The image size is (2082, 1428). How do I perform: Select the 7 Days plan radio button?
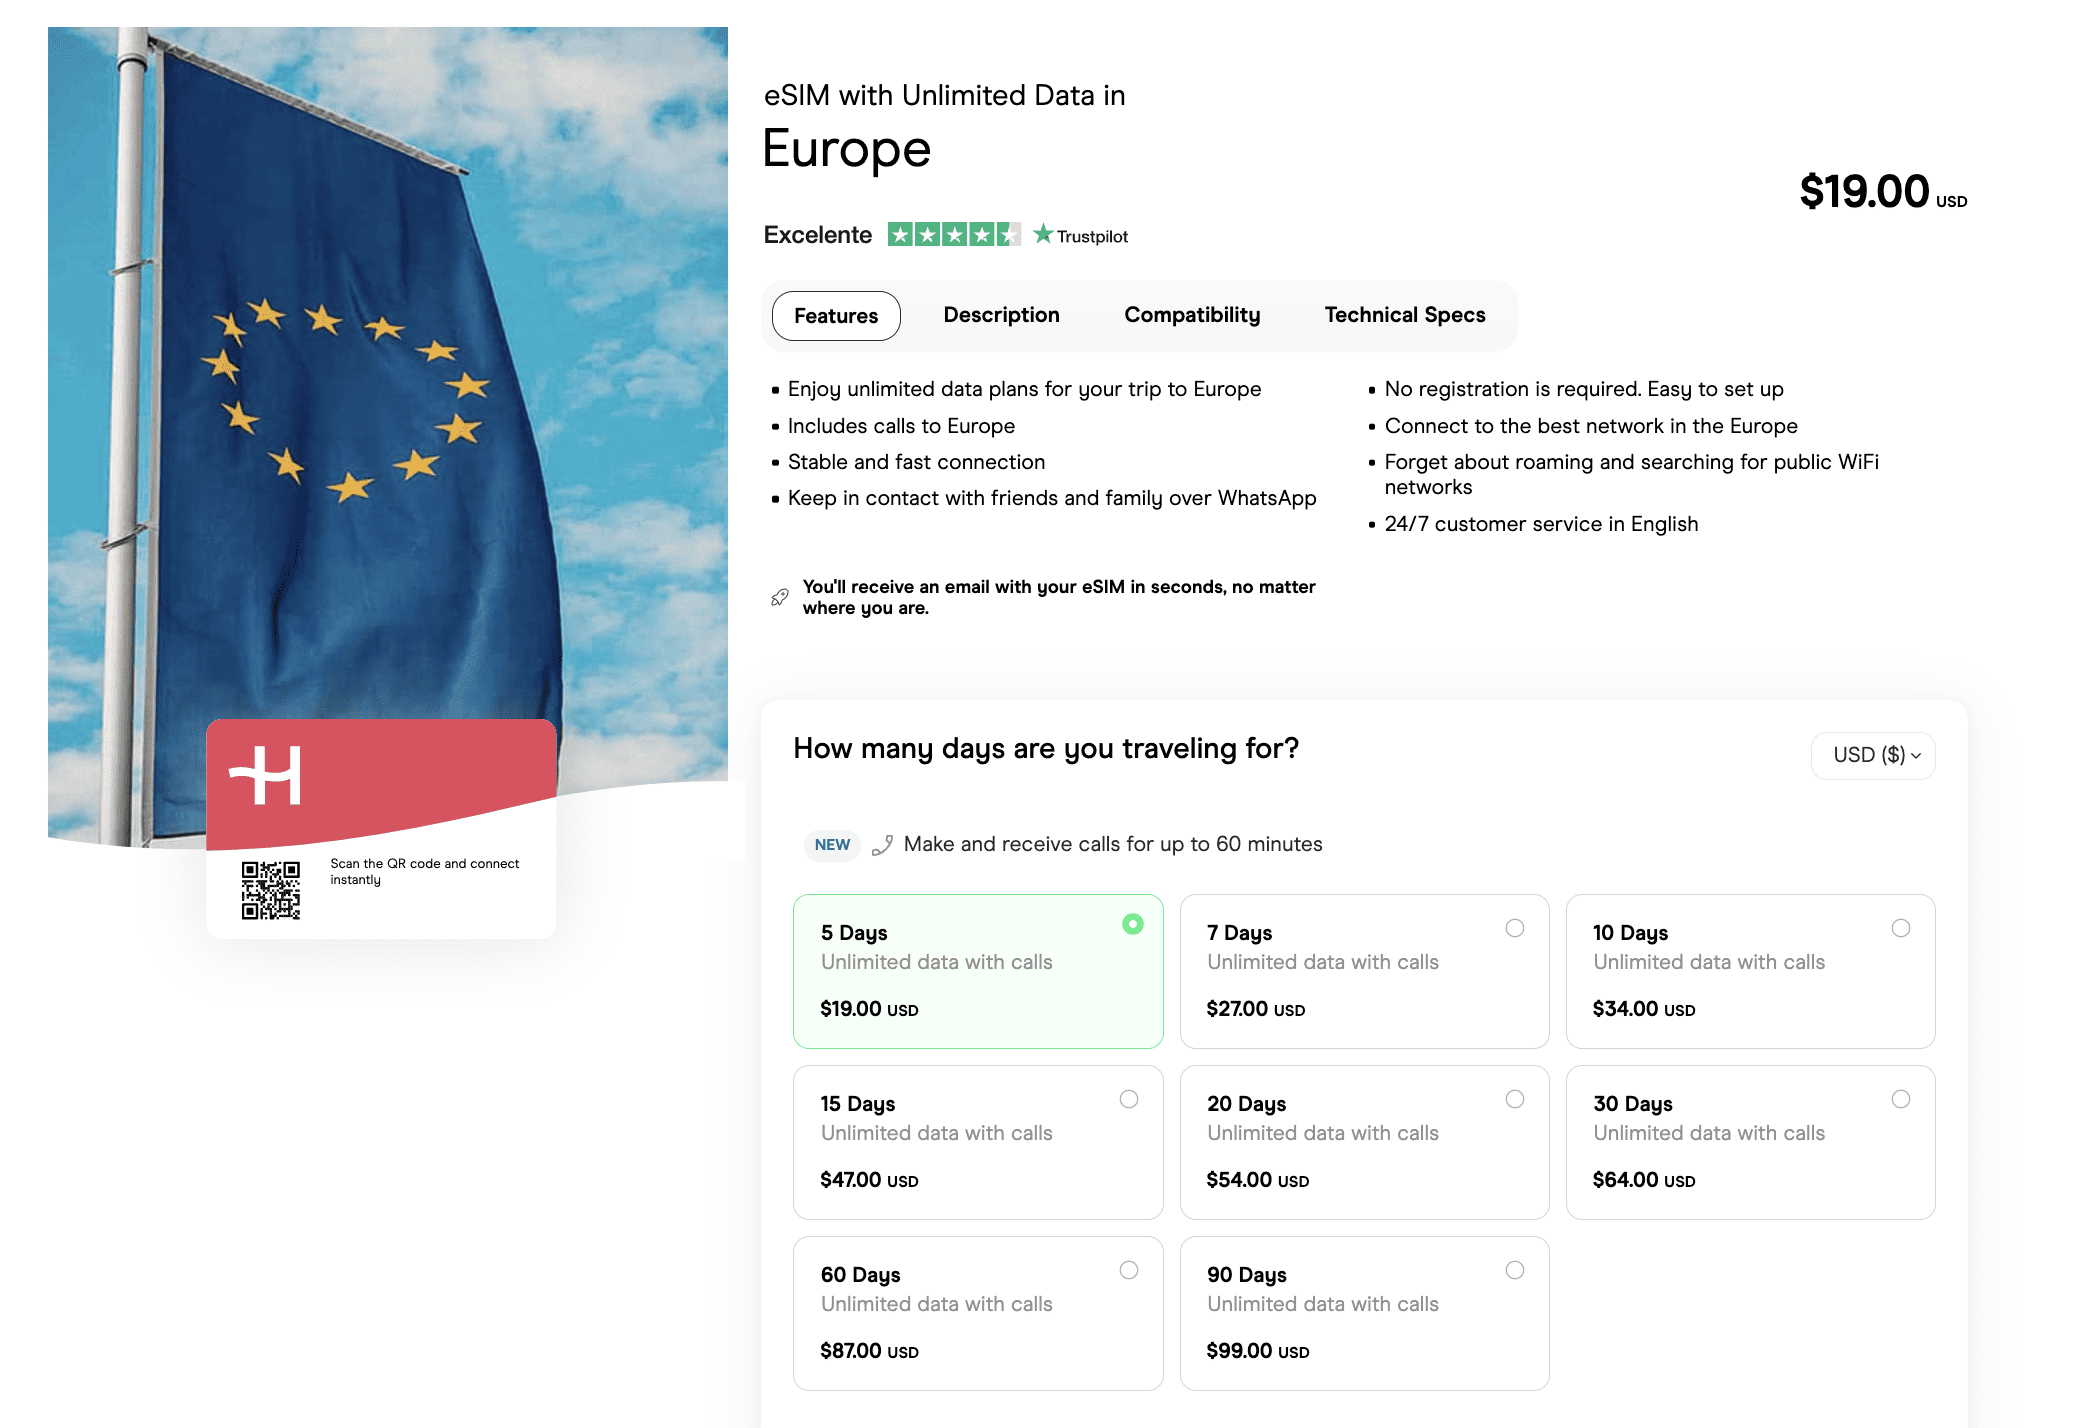tap(1516, 928)
